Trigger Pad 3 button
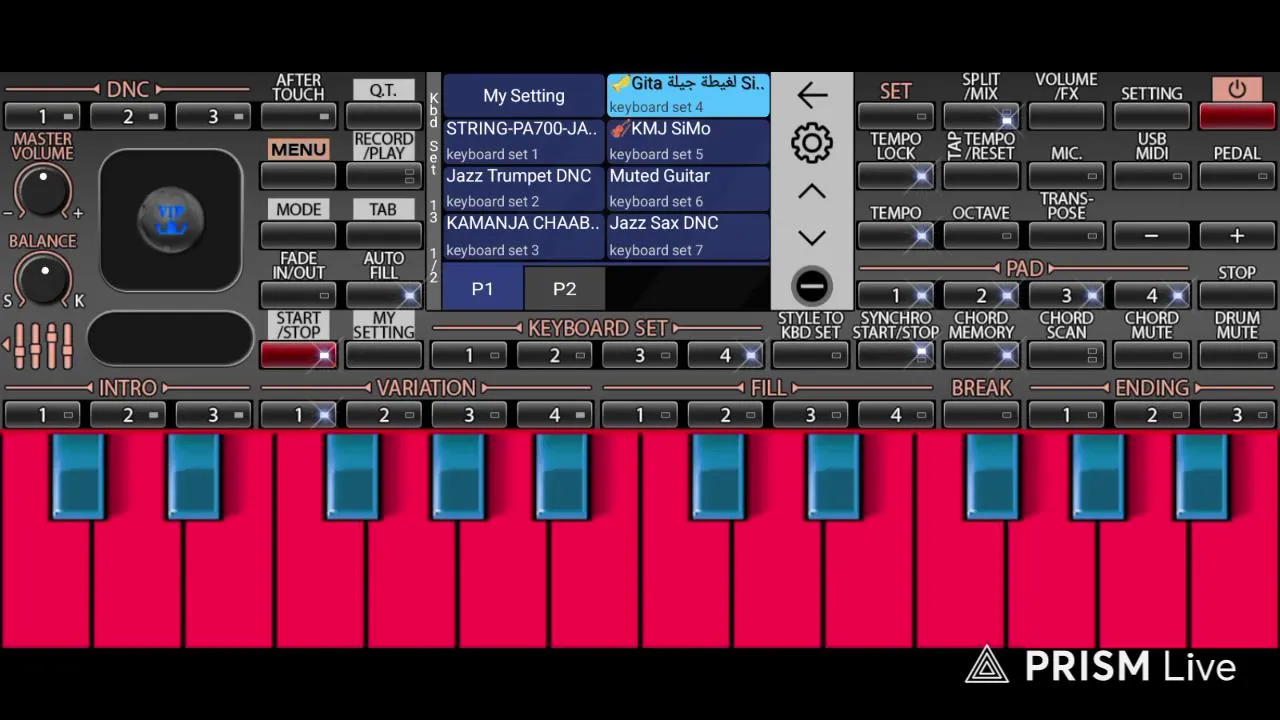Image resolution: width=1280 pixels, height=720 pixels. [x=1066, y=295]
